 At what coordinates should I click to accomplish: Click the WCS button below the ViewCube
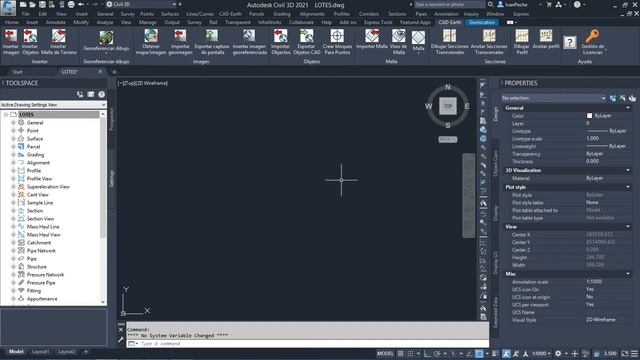tap(448, 140)
